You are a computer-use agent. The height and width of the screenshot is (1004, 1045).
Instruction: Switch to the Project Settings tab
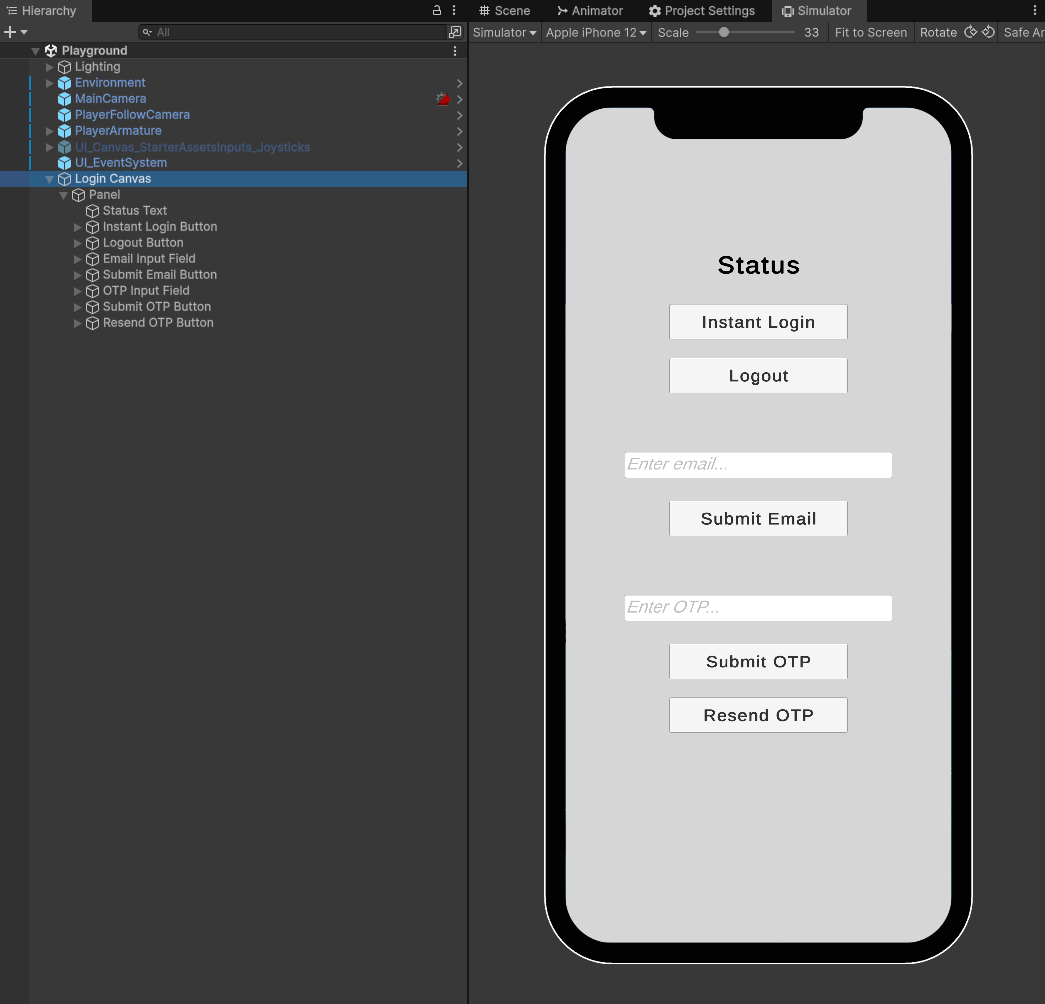(x=702, y=10)
